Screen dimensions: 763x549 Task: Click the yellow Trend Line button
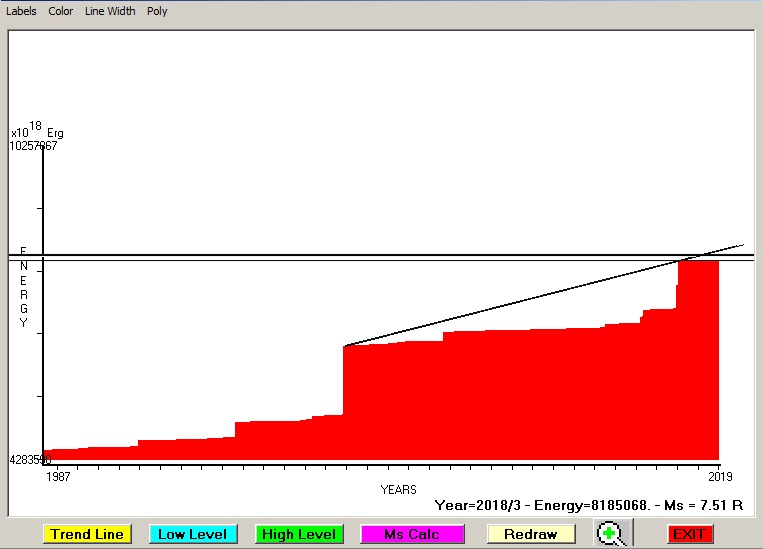88,534
